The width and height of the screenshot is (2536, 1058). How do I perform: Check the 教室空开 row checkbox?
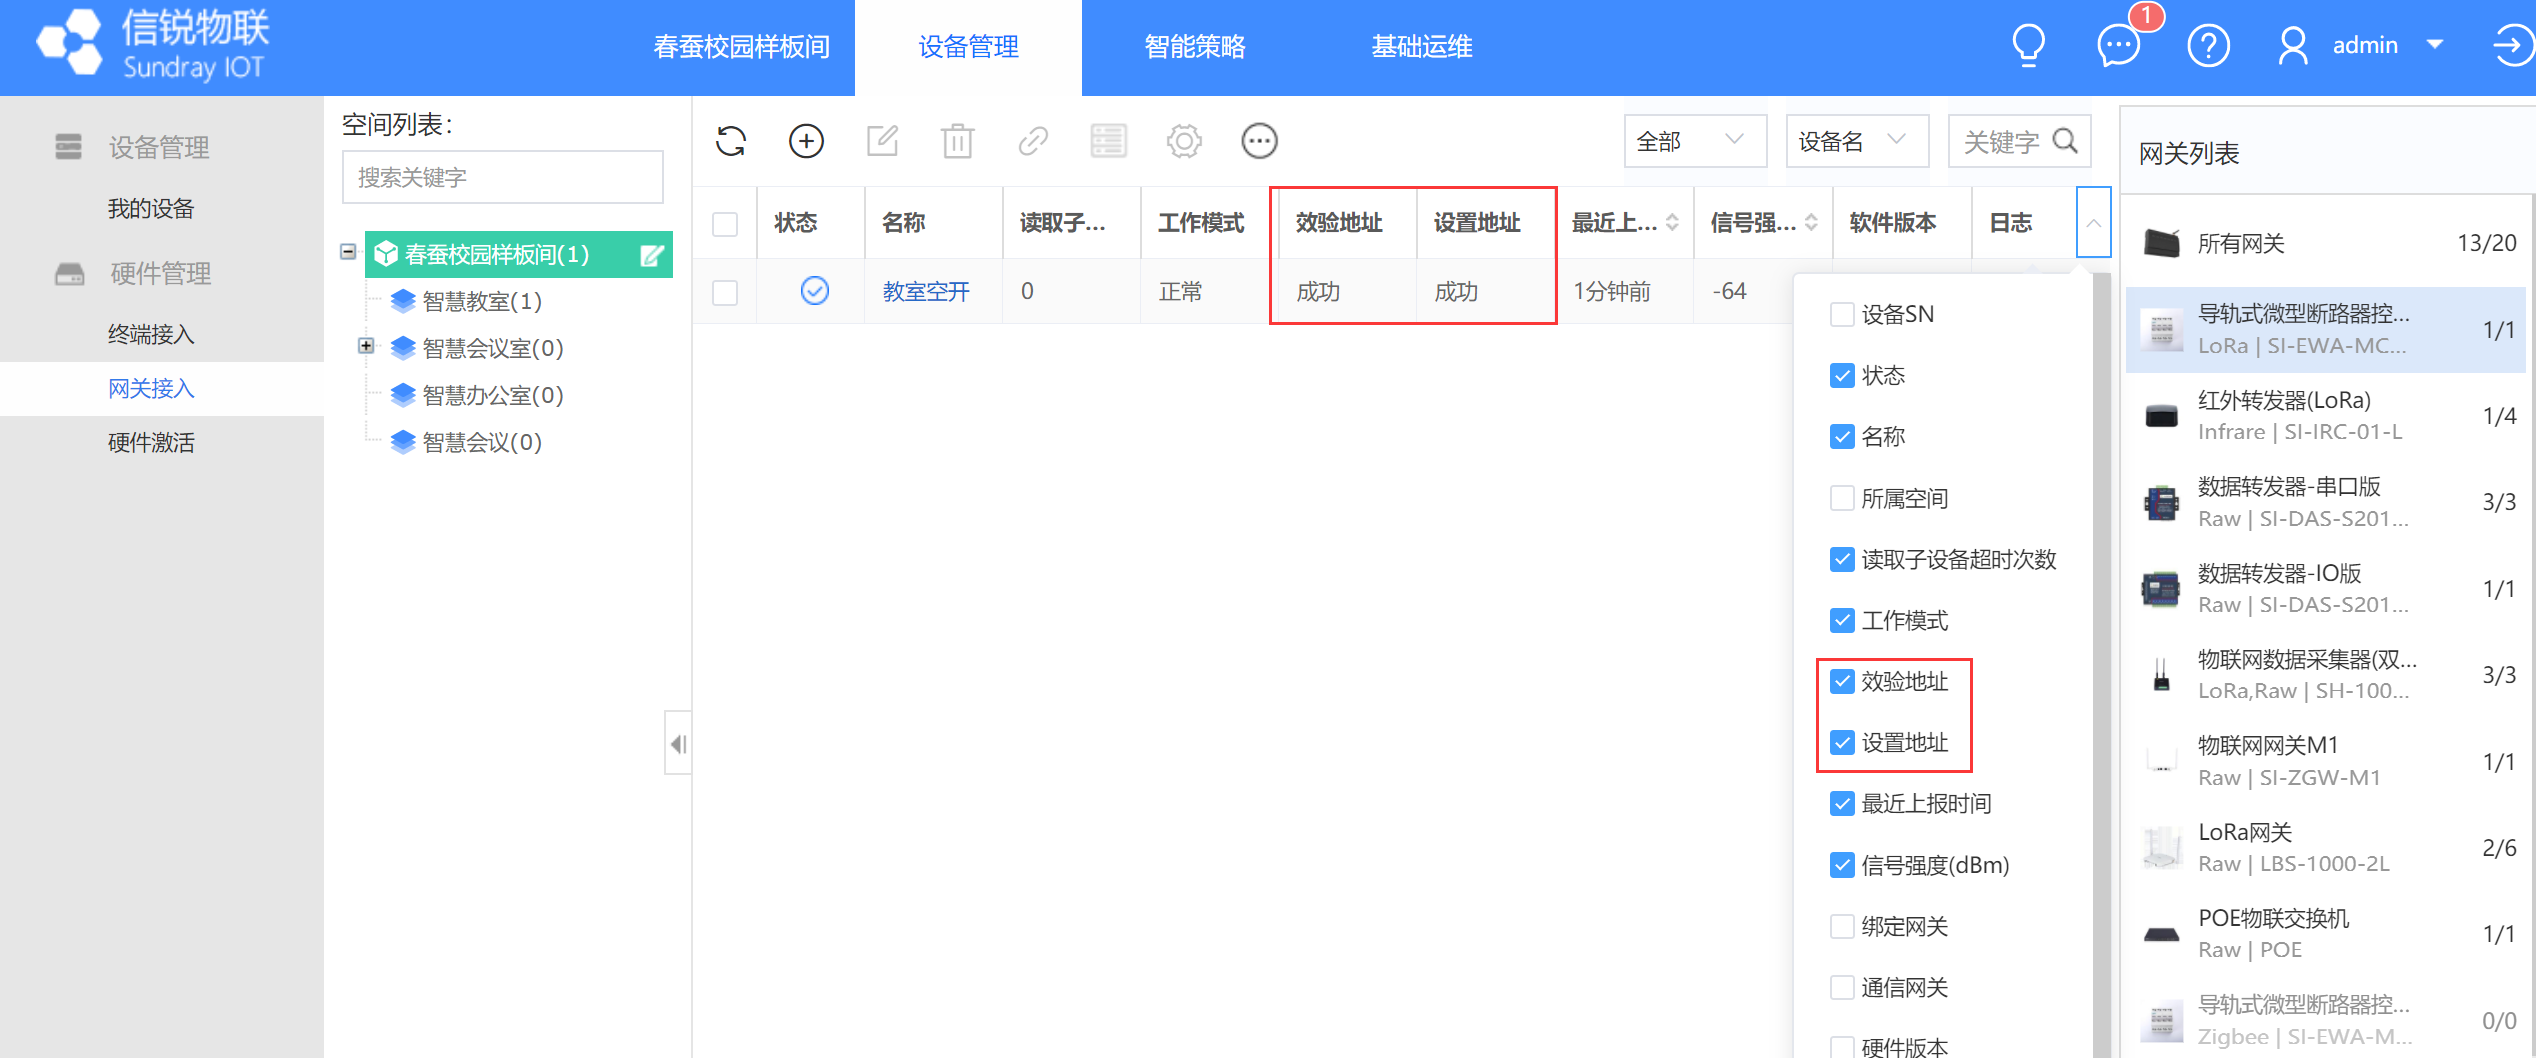725,292
